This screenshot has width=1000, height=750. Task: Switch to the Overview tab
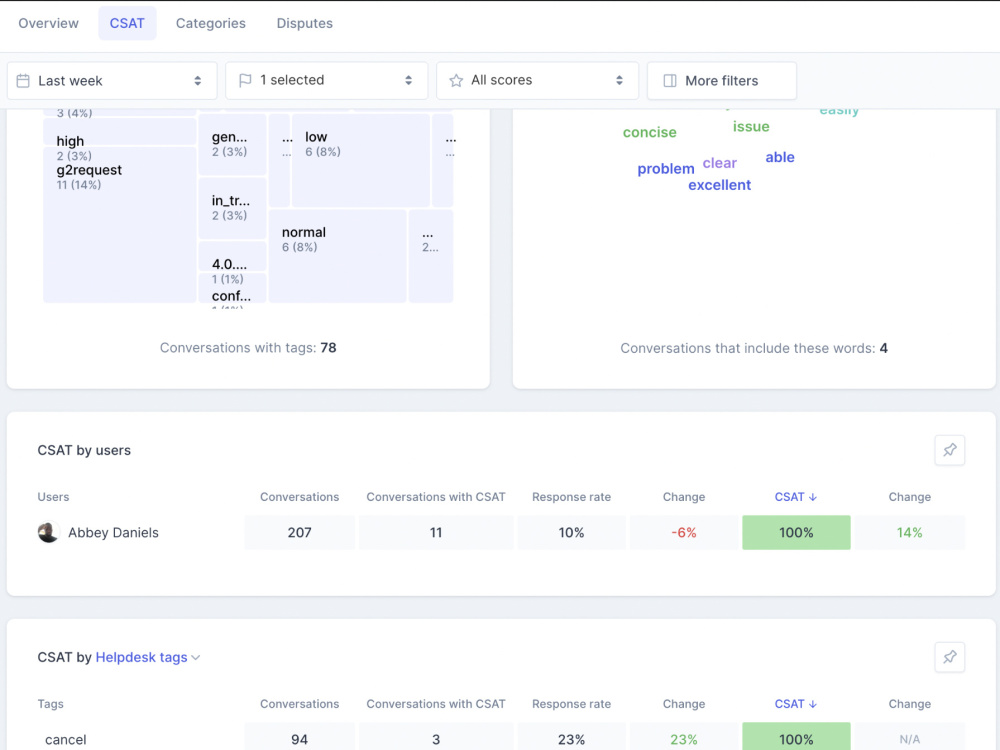click(x=48, y=24)
